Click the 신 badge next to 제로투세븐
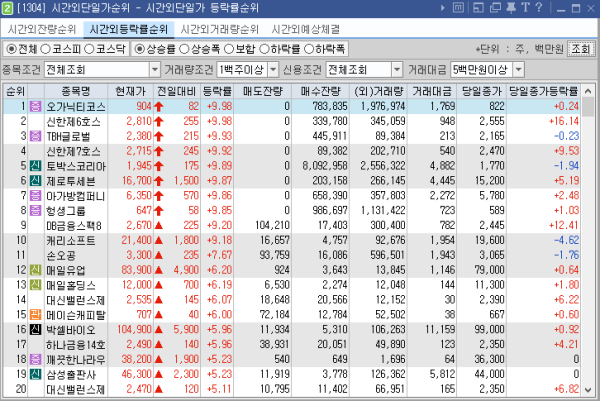This screenshot has width=600, height=401. tap(36, 181)
